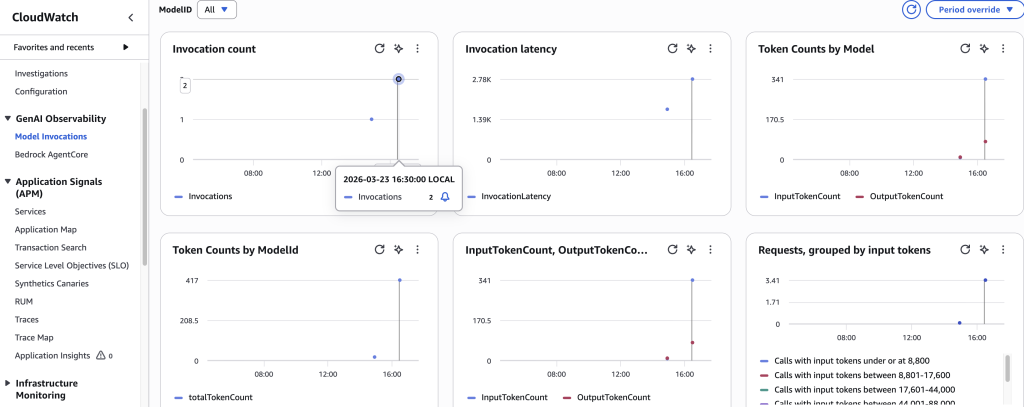Open three-dot menu on InputTokenCount widget
This screenshot has height=407, width=1024.
710,249
